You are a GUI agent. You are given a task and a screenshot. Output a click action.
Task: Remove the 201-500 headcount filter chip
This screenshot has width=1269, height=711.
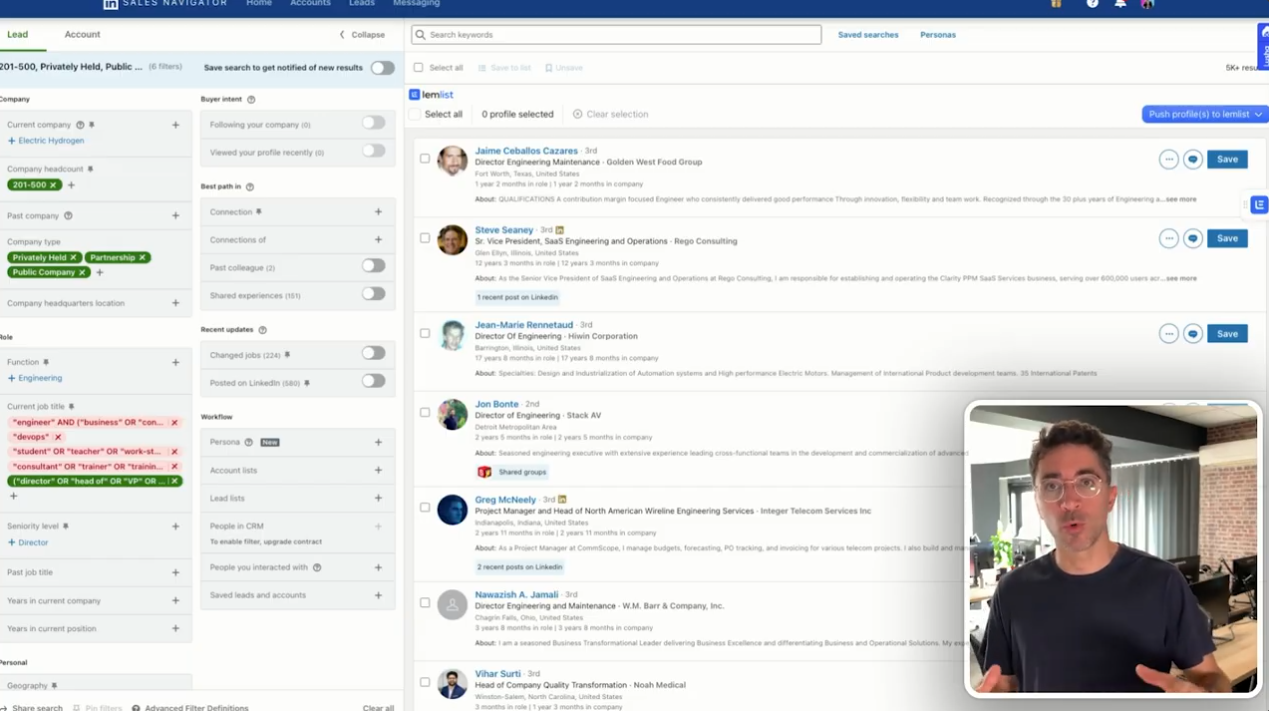point(54,185)
